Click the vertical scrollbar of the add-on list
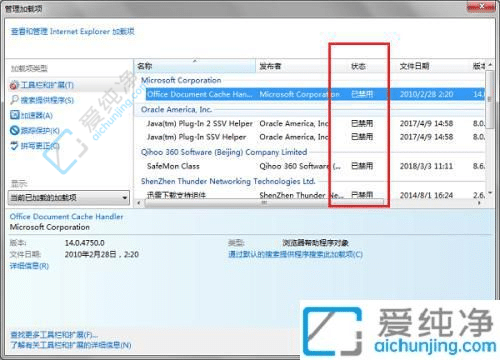500x360 pixels. tap(490, 99)
